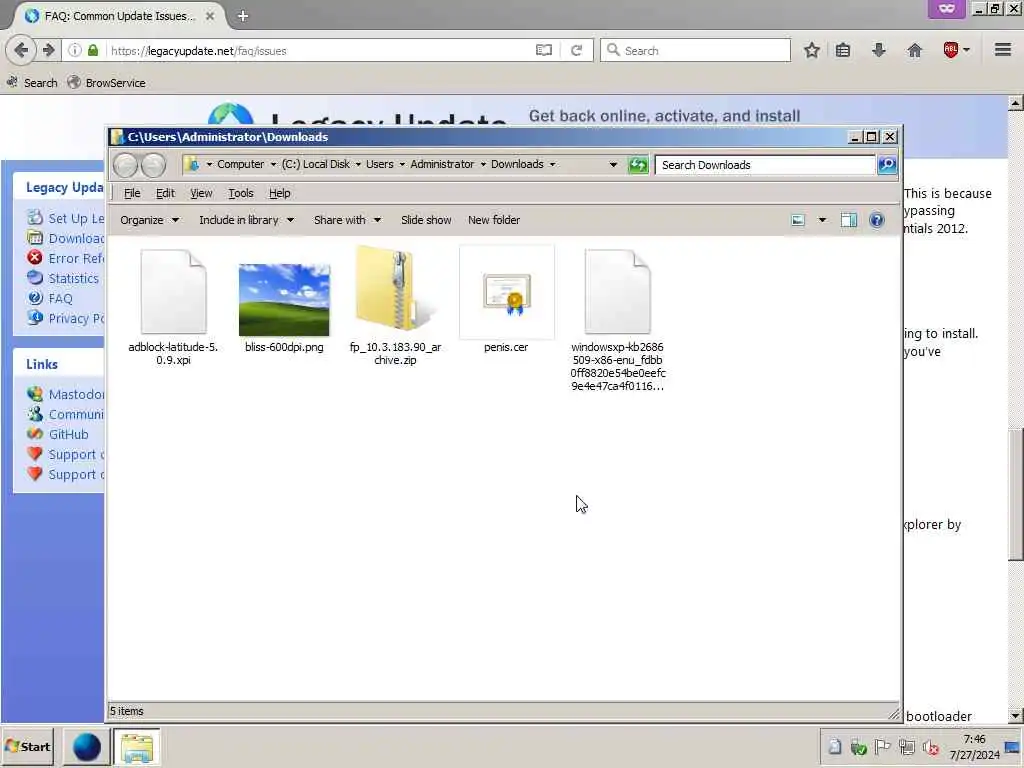The width and height of the screenshot is (1024, 768).
Task: Close the FAQ: Common Update Issues tab
Action: click(210, 16)
